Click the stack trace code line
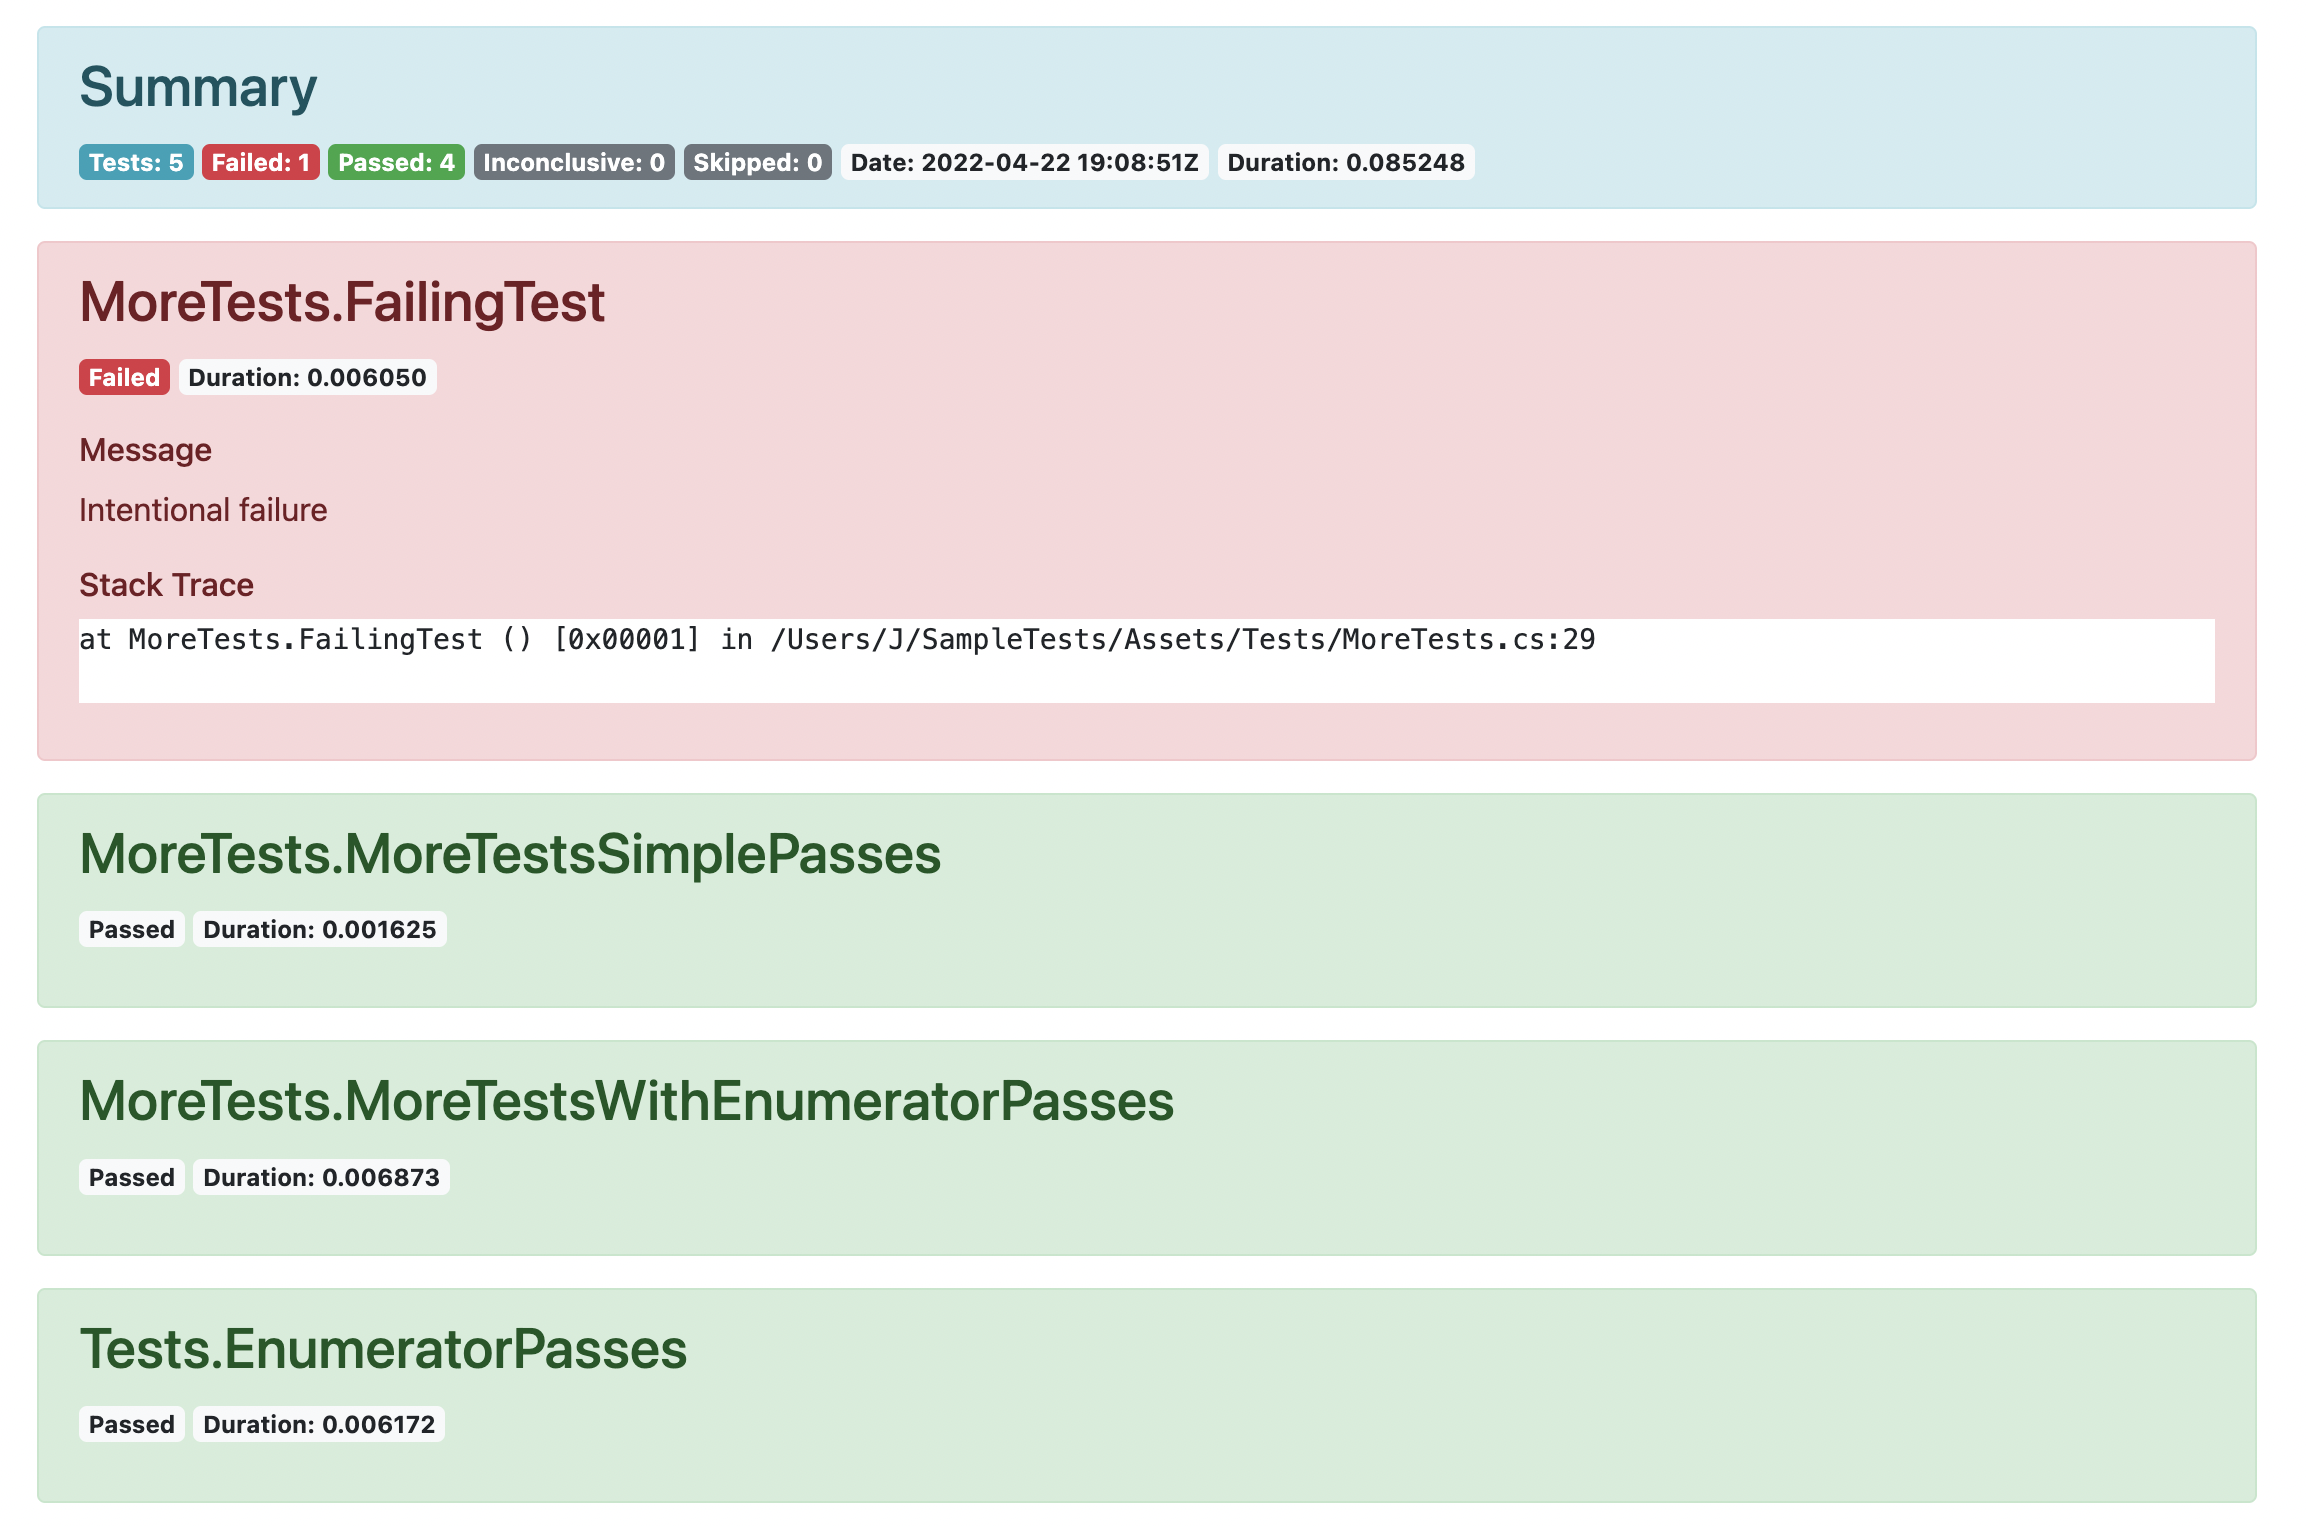The width and height of the screenshot is (2306, 1526). click(x=836, y=640)
